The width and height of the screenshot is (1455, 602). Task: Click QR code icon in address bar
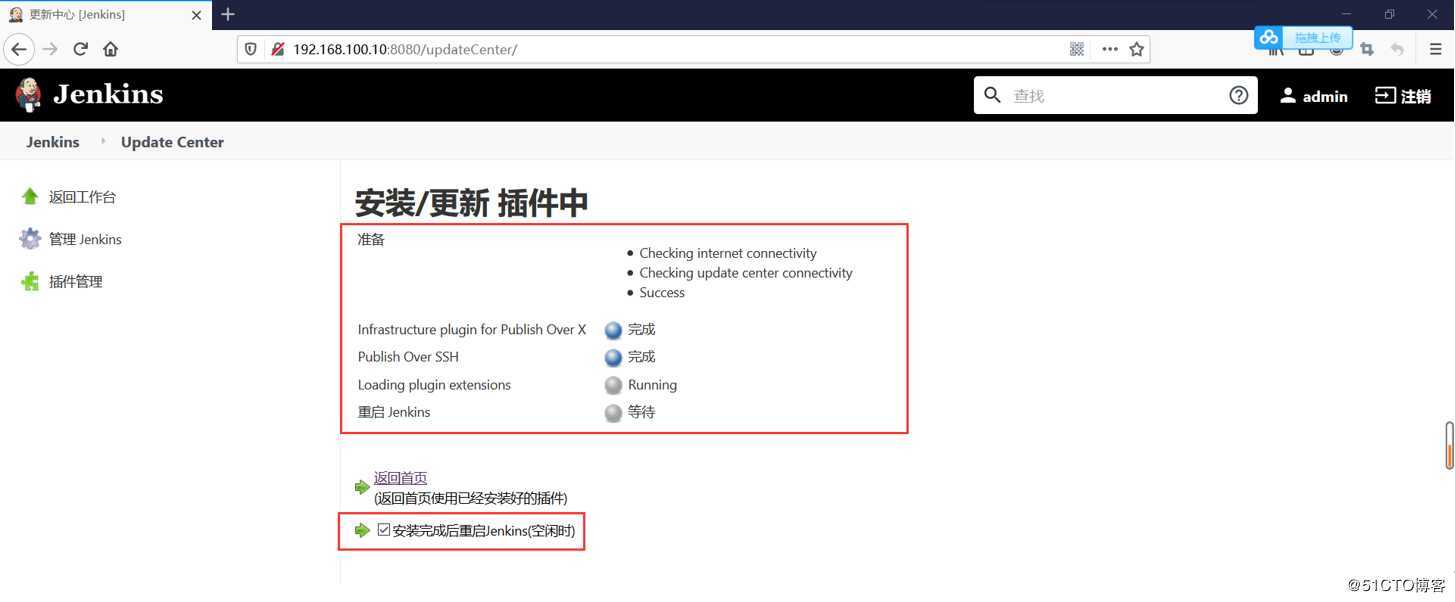click(1077, 49)
